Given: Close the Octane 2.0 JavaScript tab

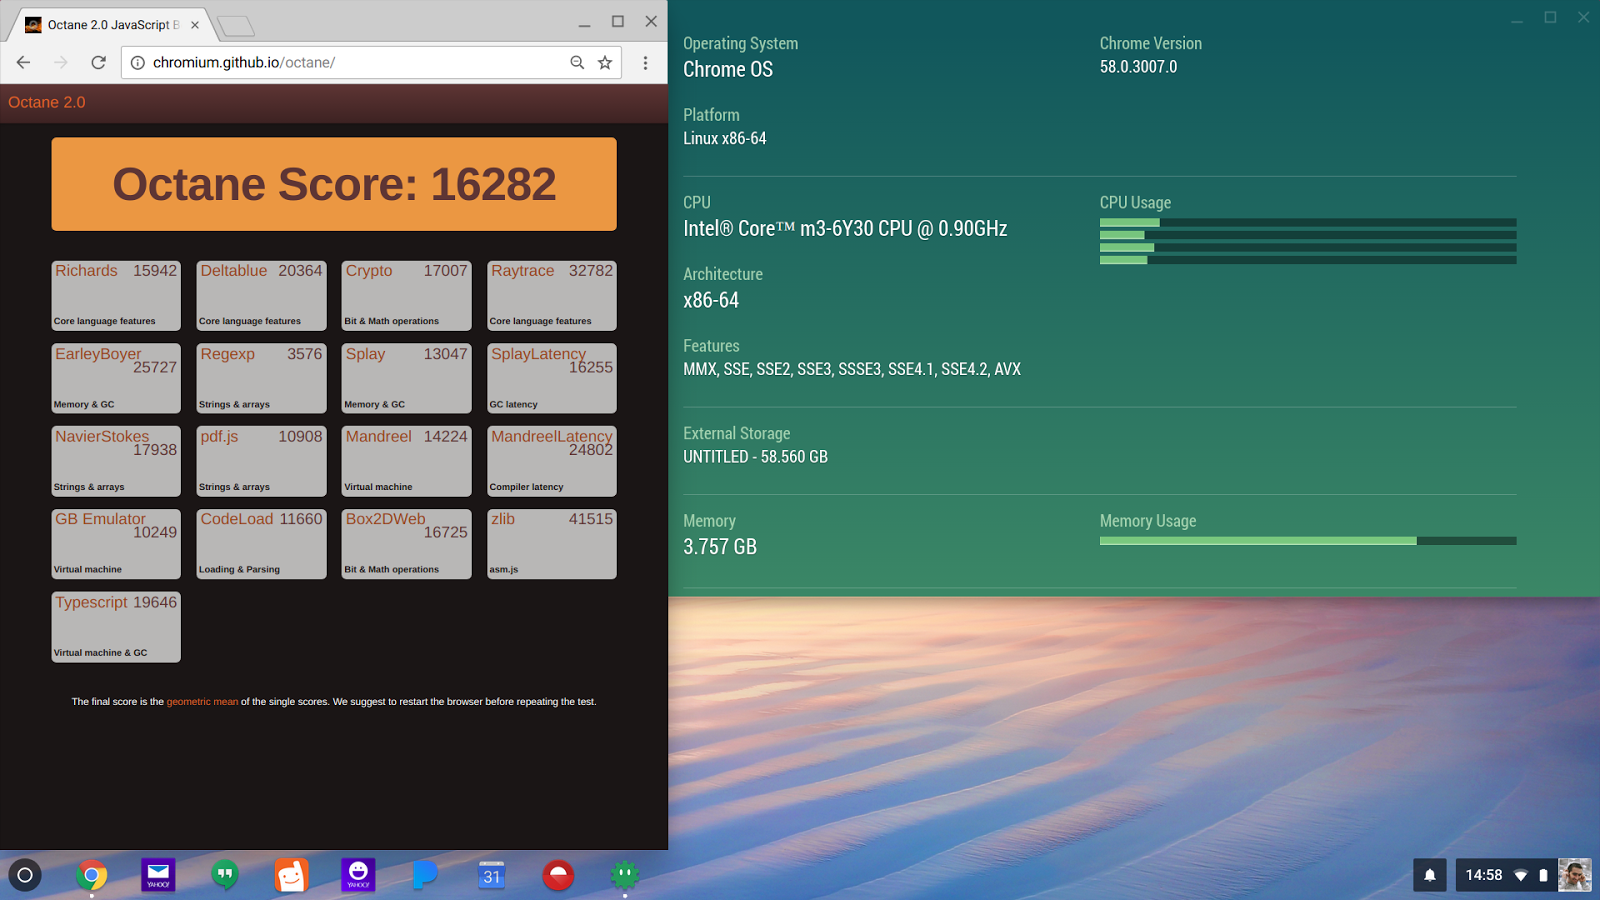Looking at the screenshot, I should (x=195, y=25).
